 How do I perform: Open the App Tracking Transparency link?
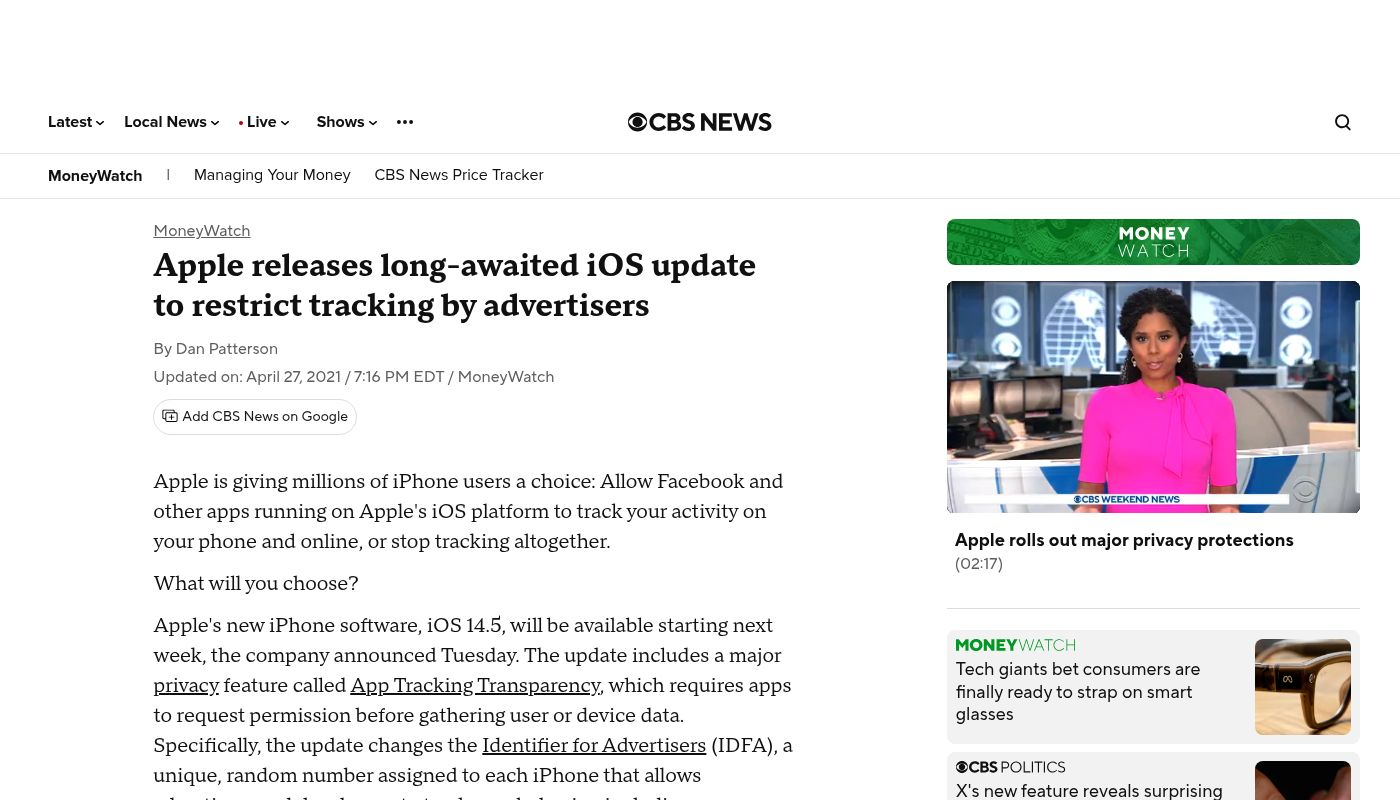(x=475, y=686)
